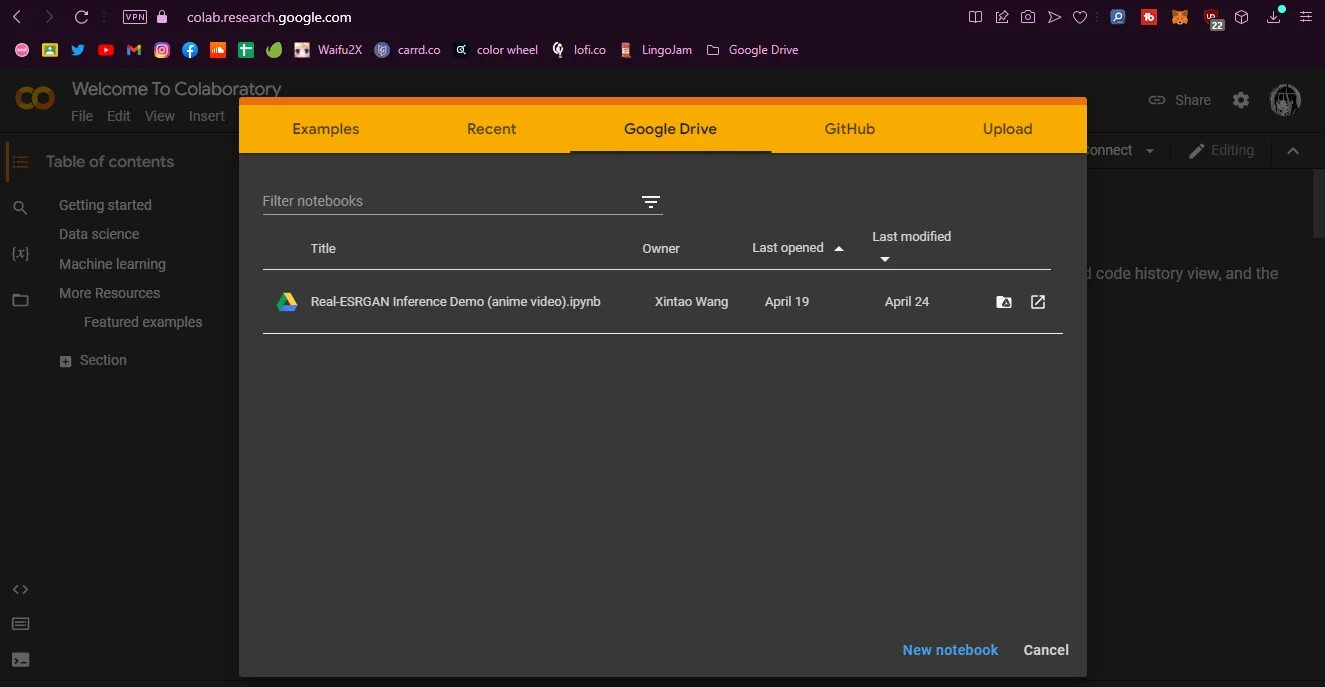Open the Connect dropdown arrow
Screen dimensions: 1325x687
(1150, 151)
